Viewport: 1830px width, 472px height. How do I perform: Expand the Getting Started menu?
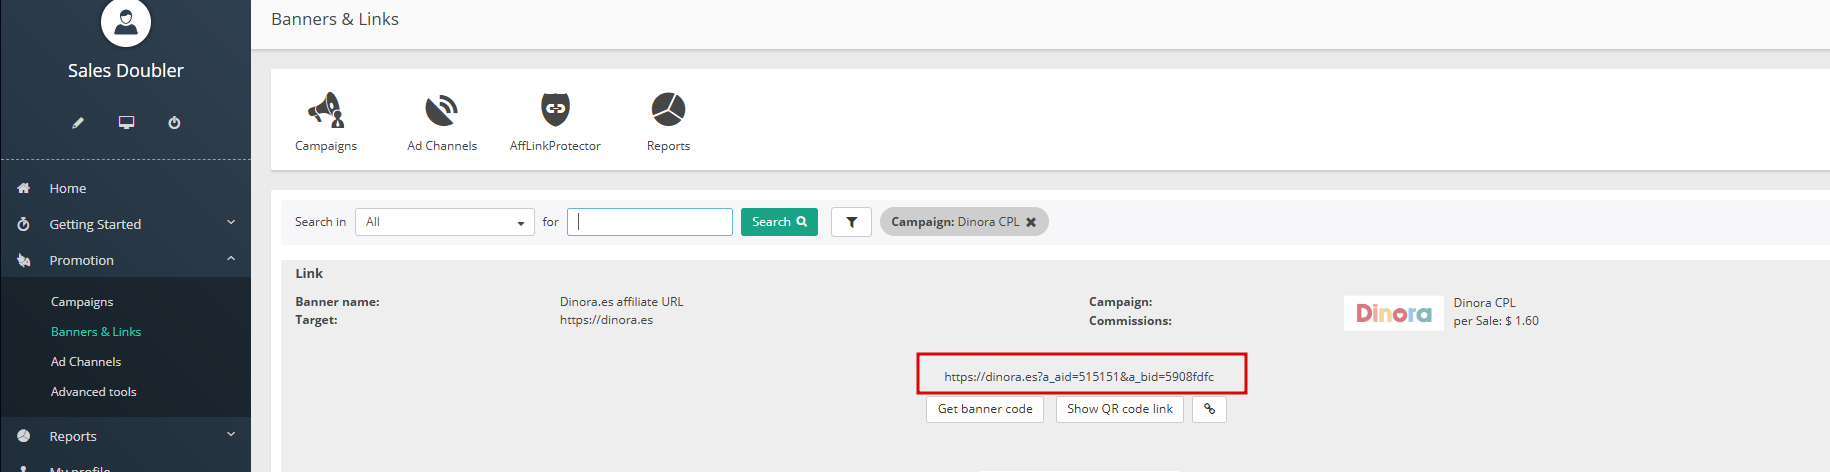(126, 224)
